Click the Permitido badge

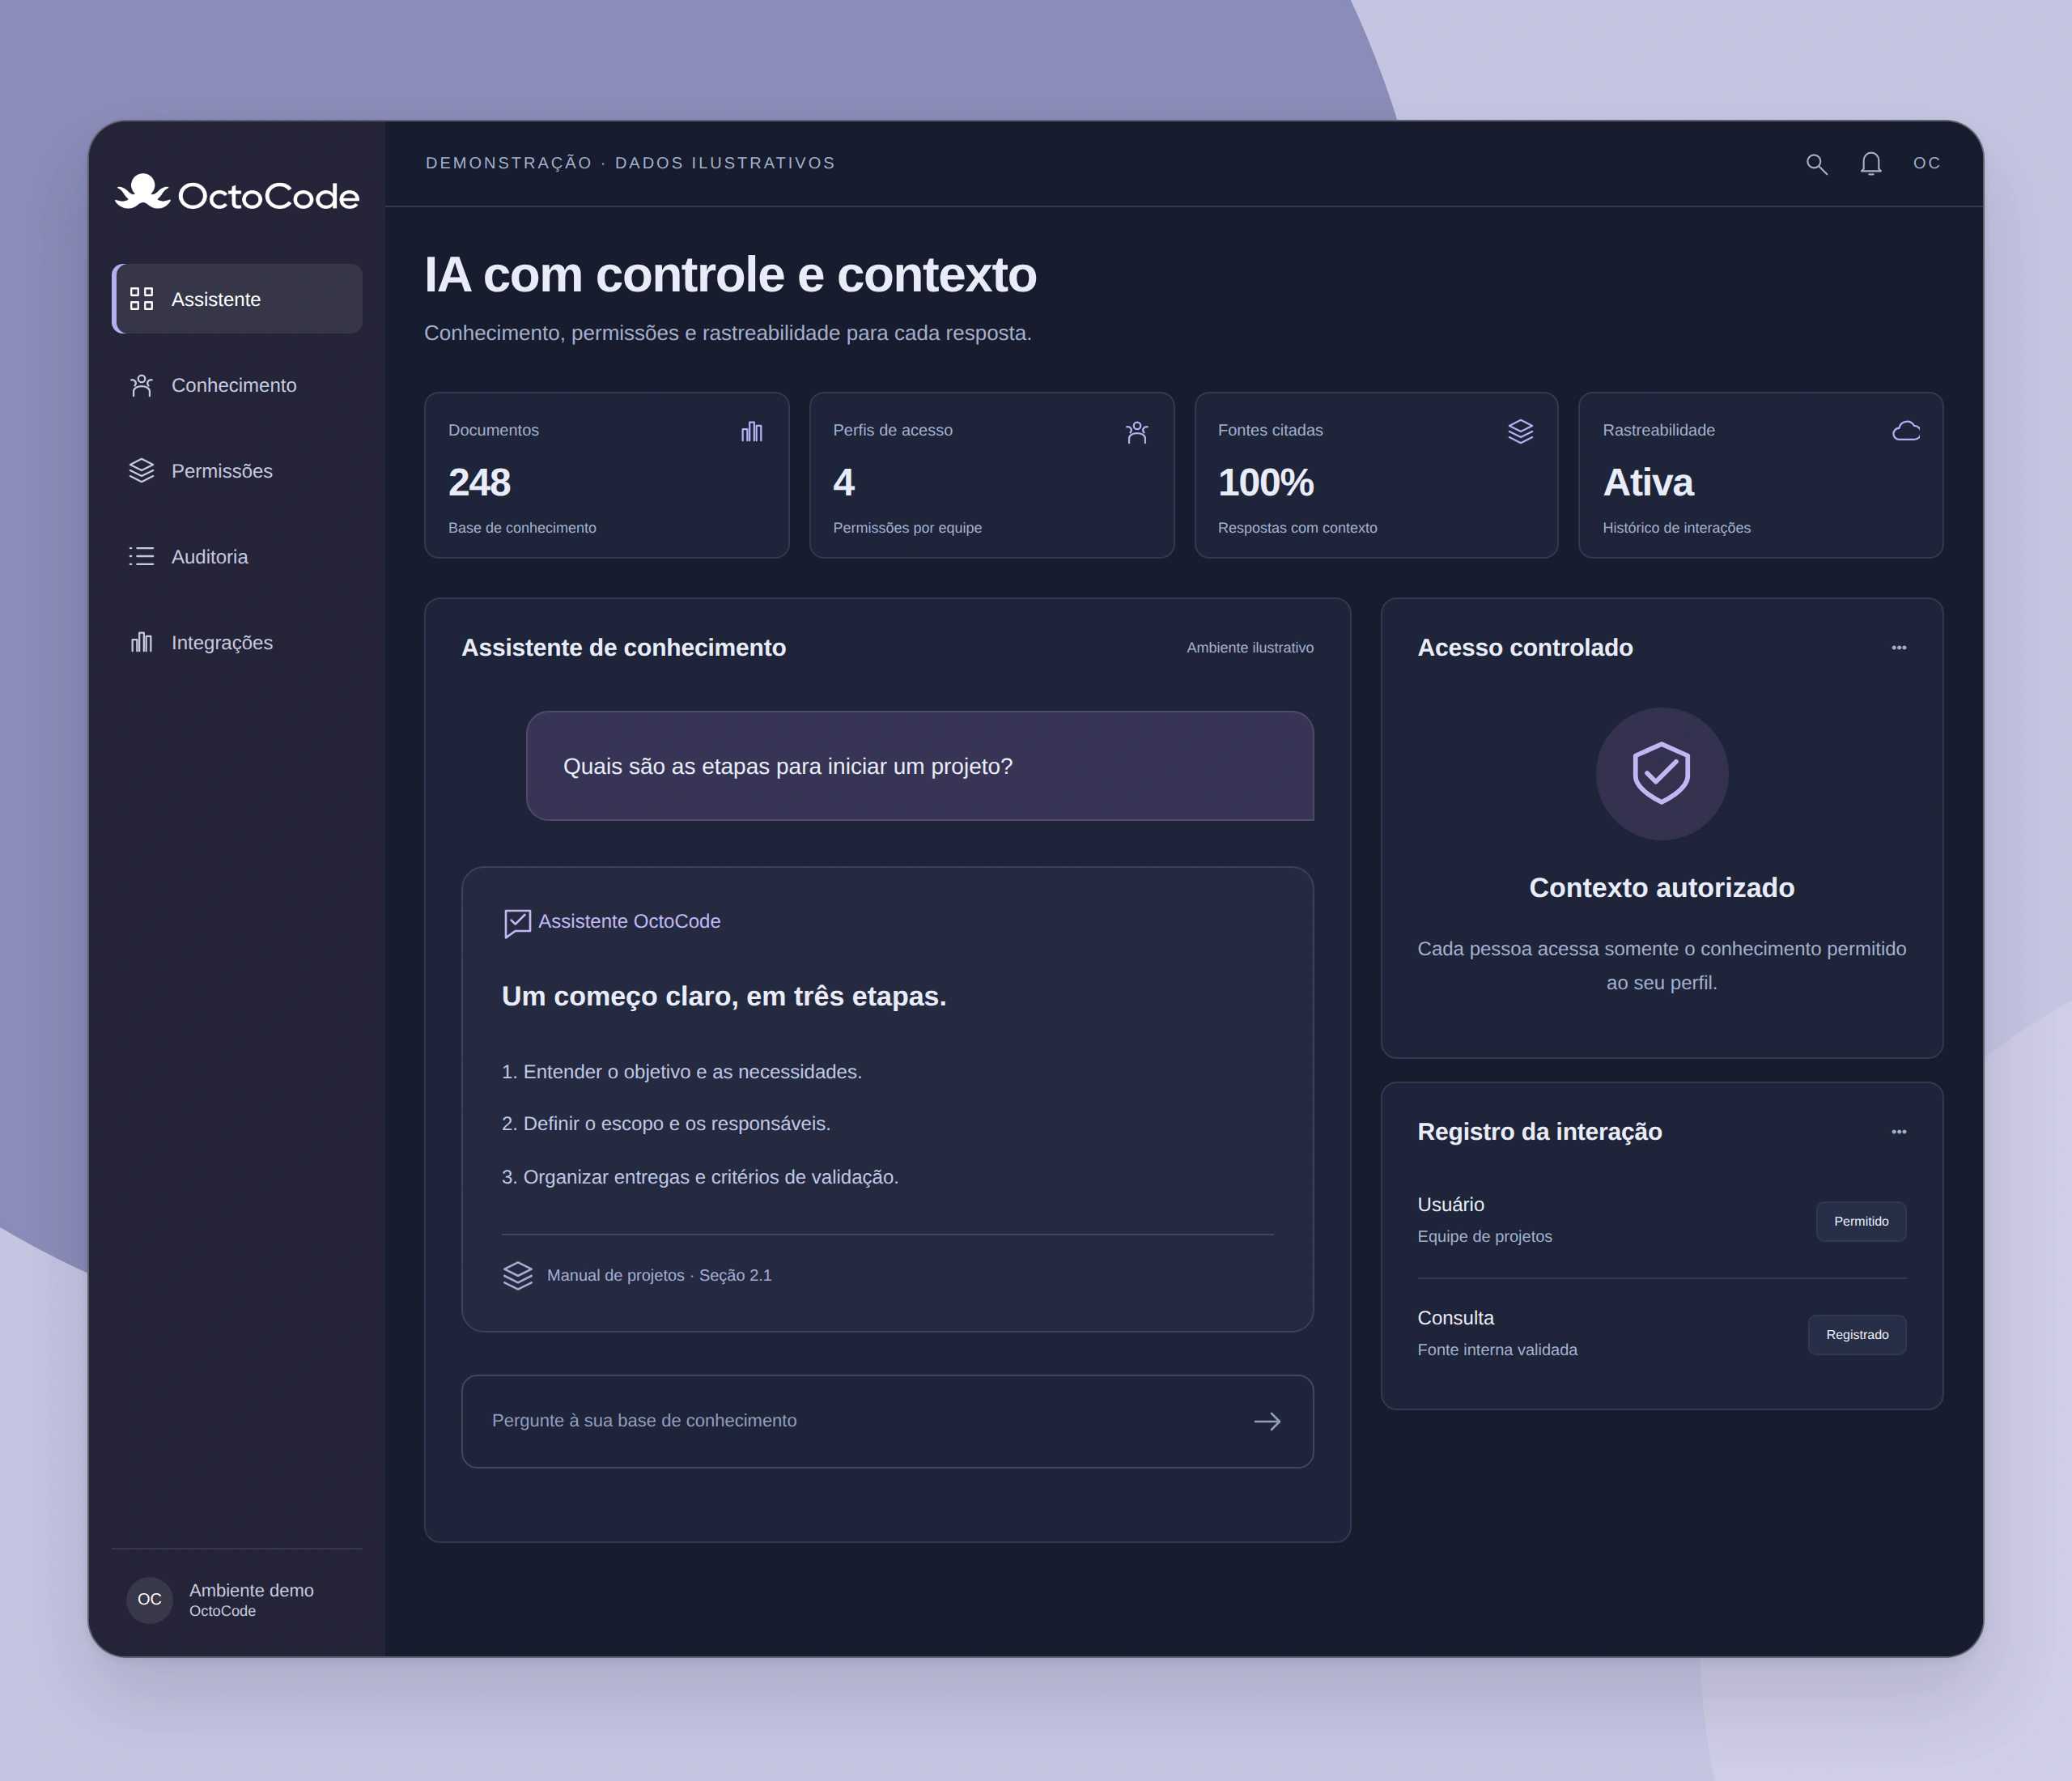click(x=1861, y=1221)
